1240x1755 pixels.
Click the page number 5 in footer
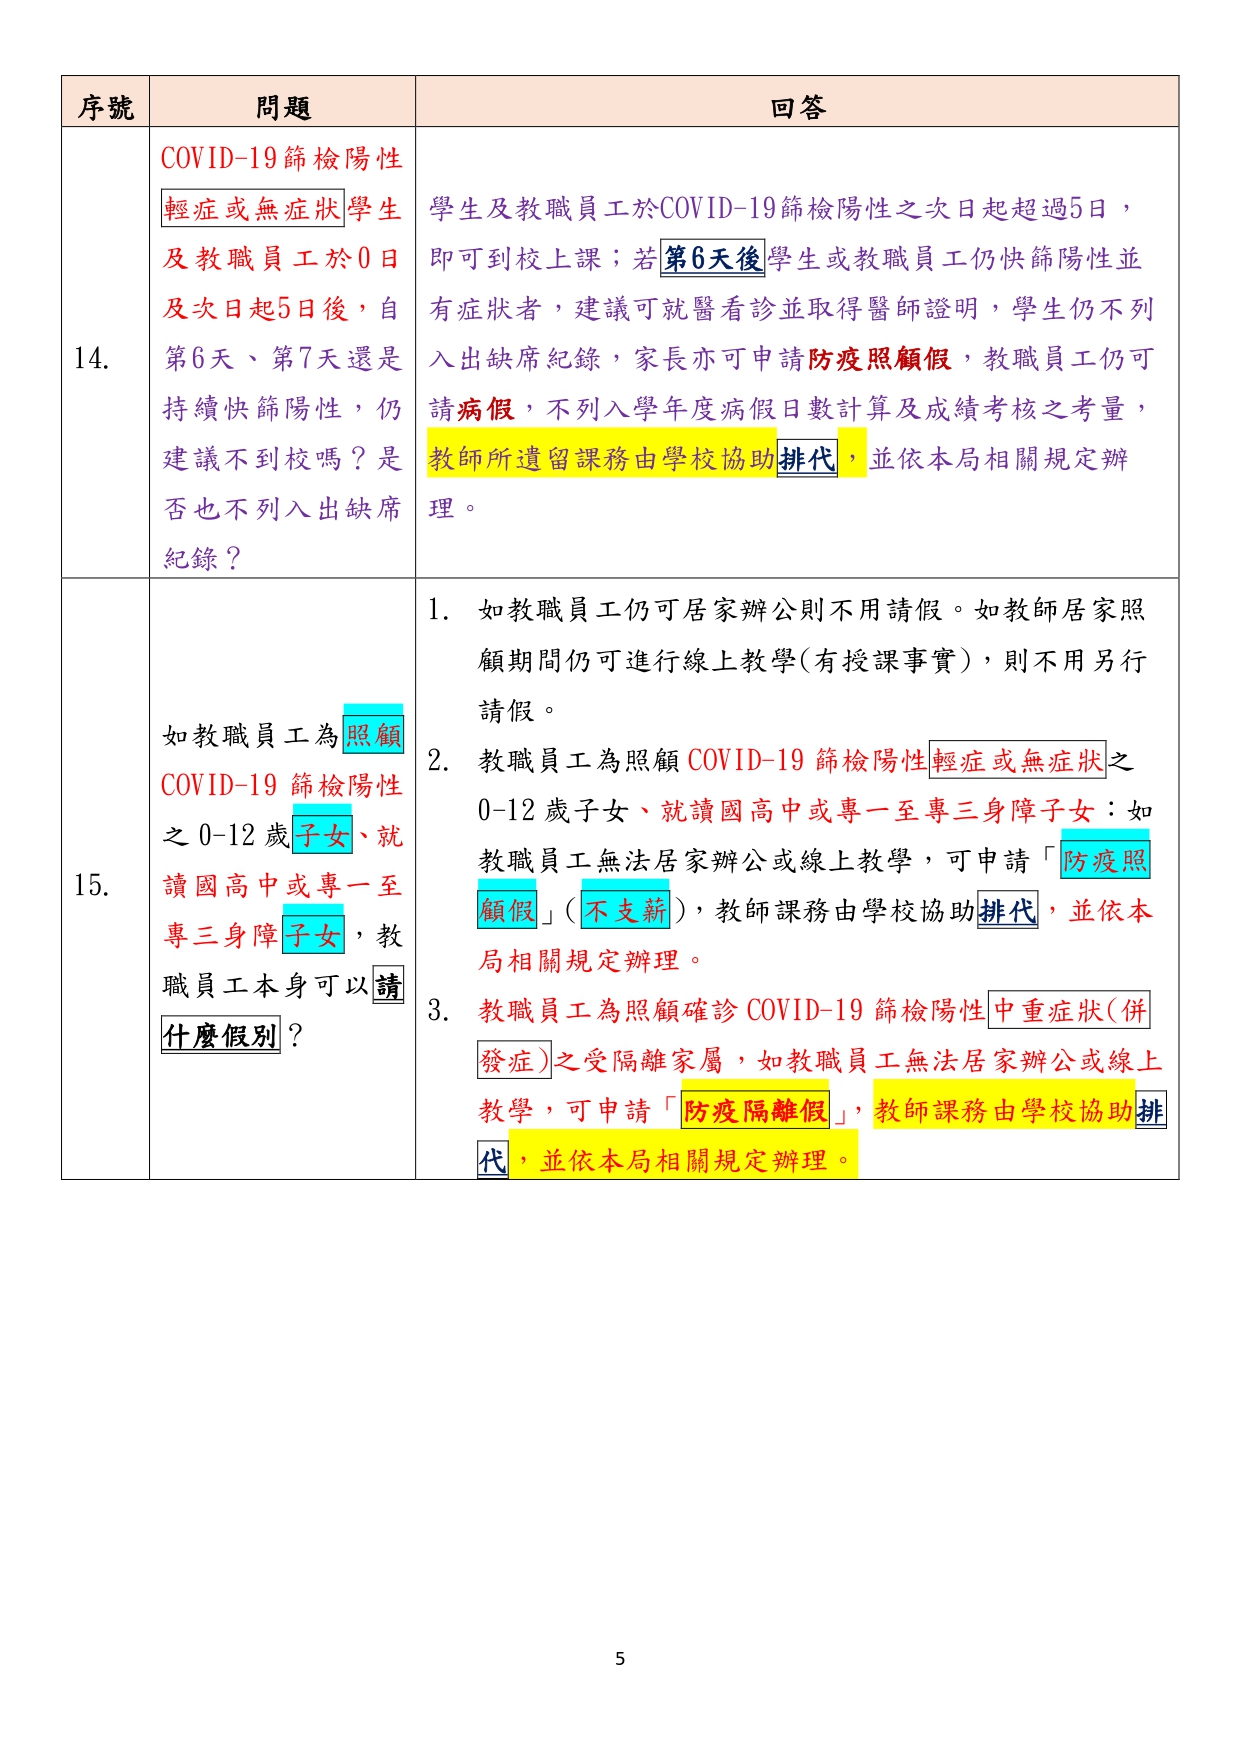click(x=620, y=1659)
